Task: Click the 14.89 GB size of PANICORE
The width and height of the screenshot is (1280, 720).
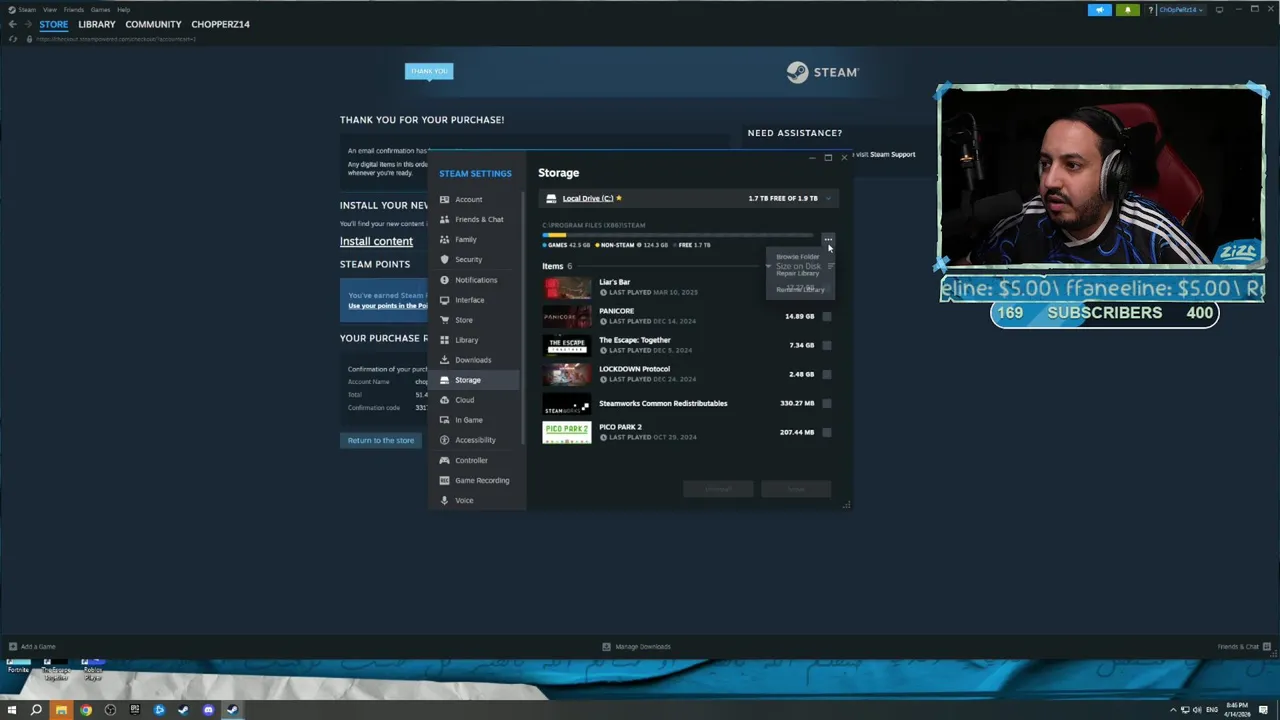Action: (x=799, y=316)
